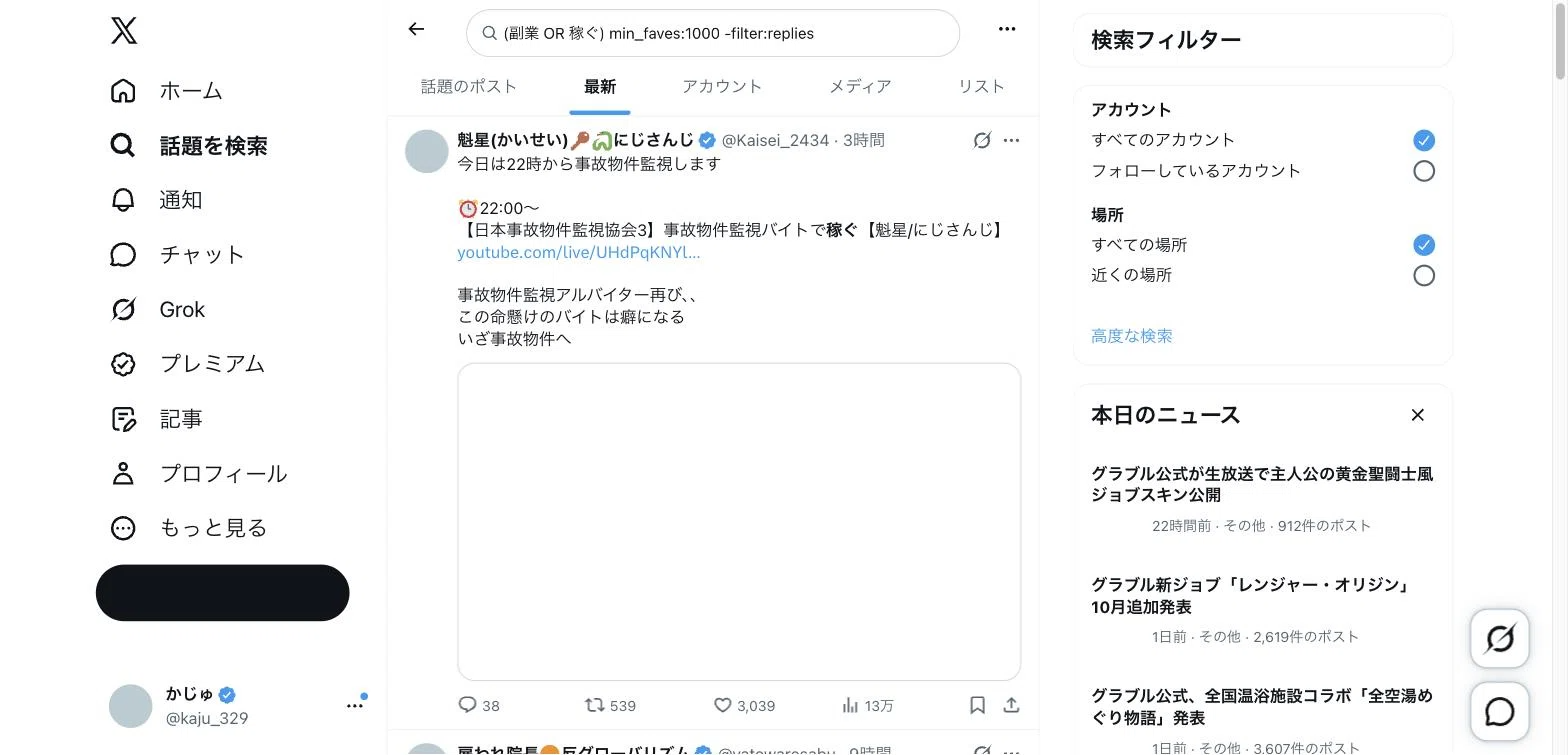1568x755 pixels.
Task: Switch to the 話題のポスト tab
Action: 469,87
